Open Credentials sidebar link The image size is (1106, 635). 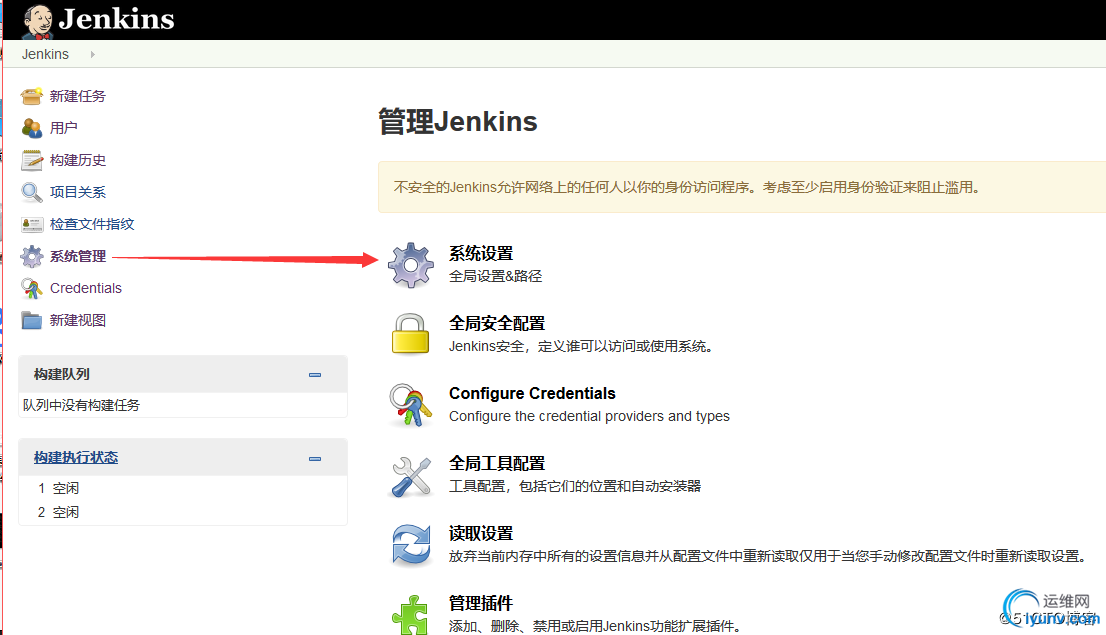(86, 288)
